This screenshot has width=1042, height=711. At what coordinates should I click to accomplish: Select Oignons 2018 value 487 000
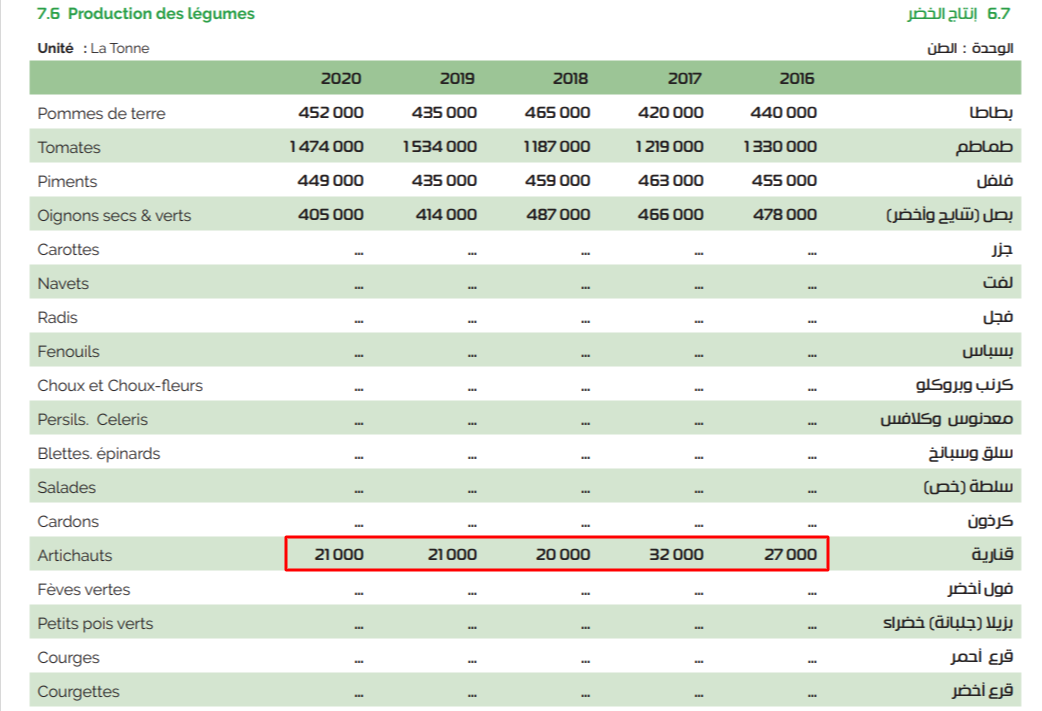[x=557, y=215]
